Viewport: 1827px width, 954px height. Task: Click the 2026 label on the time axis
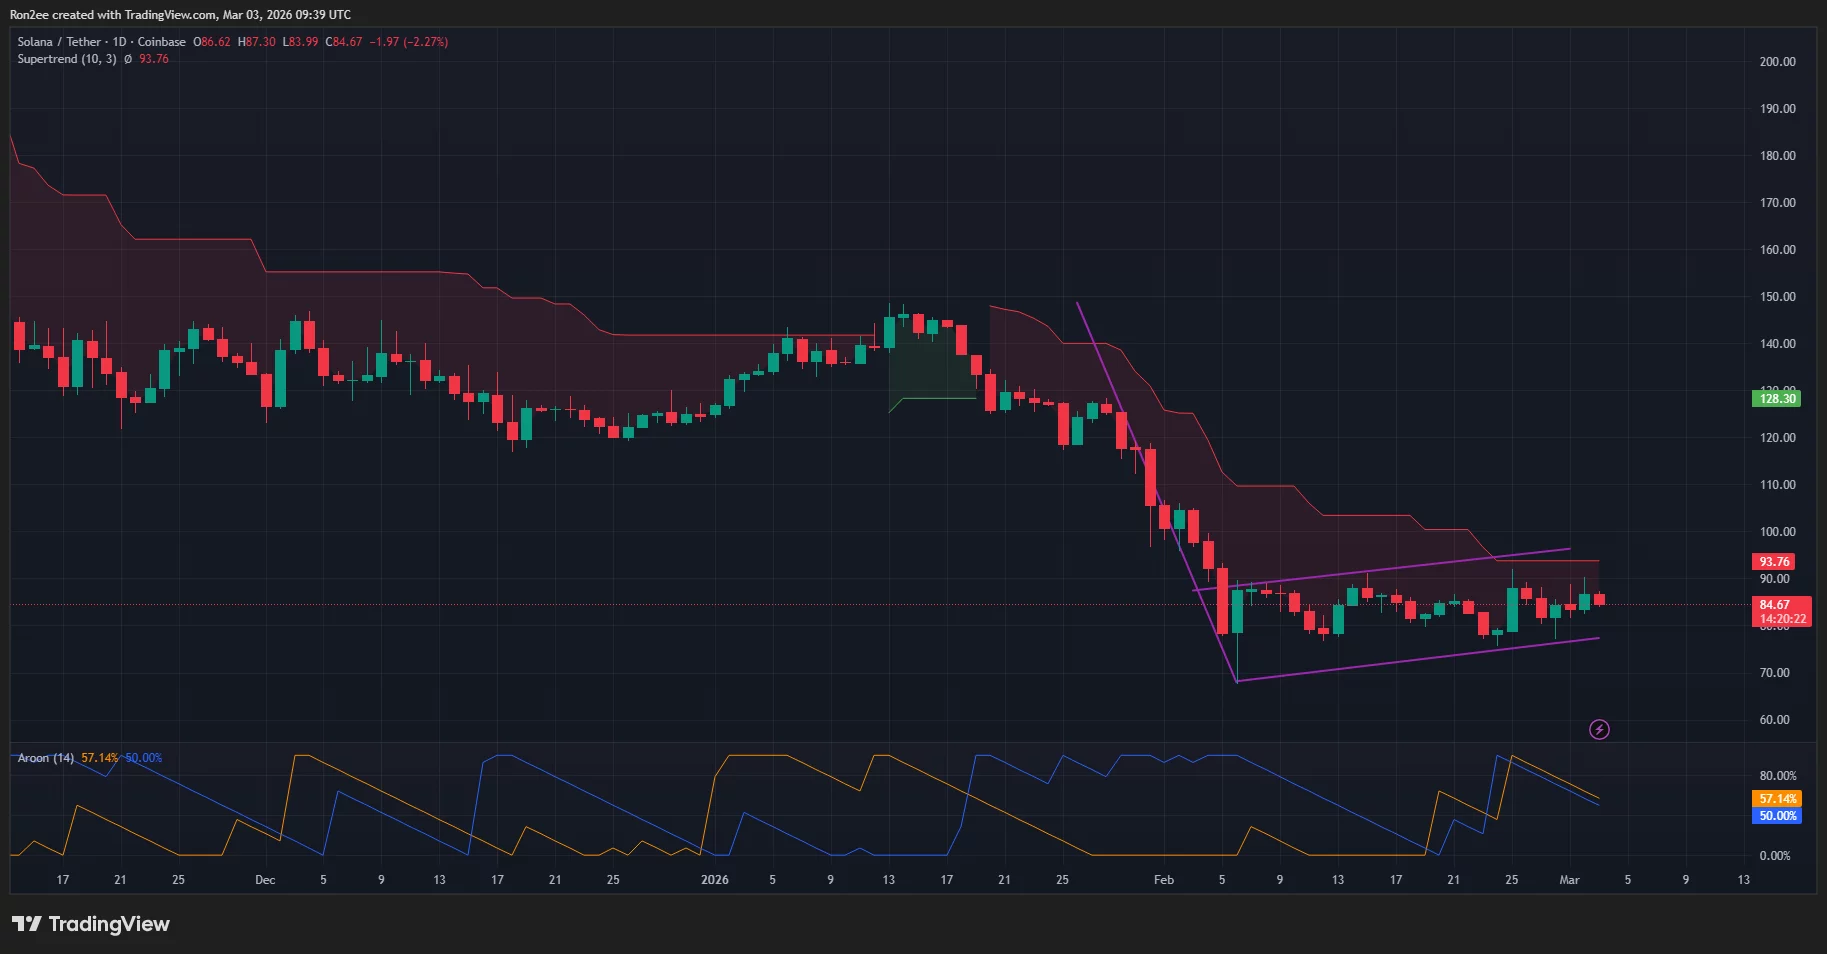click(714, 880)
